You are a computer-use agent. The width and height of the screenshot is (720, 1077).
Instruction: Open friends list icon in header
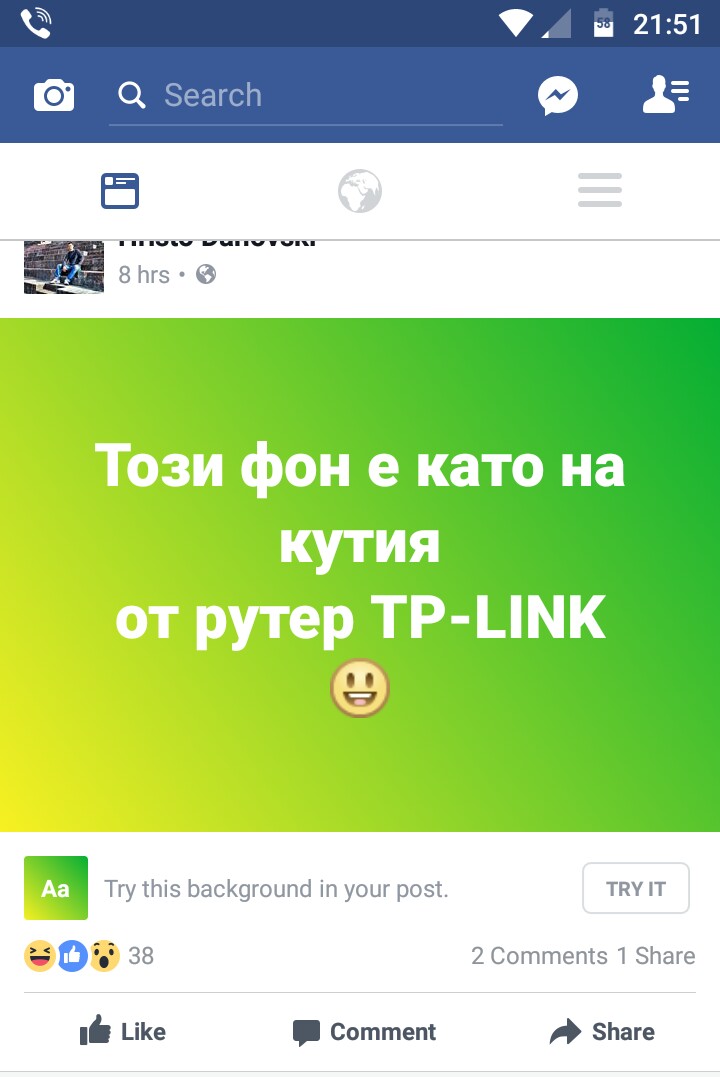(x=666, y=95)
